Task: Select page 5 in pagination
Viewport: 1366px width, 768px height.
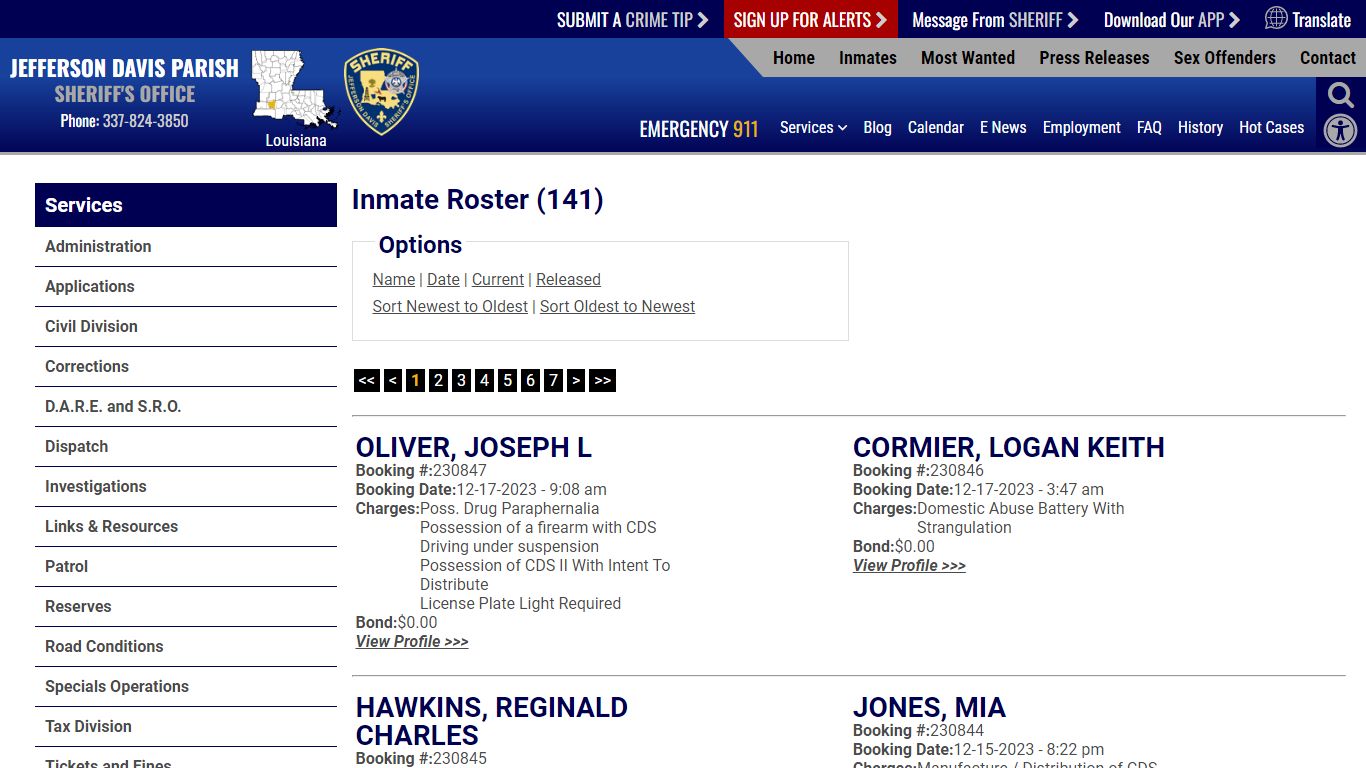Action: (x=507, y=380)
